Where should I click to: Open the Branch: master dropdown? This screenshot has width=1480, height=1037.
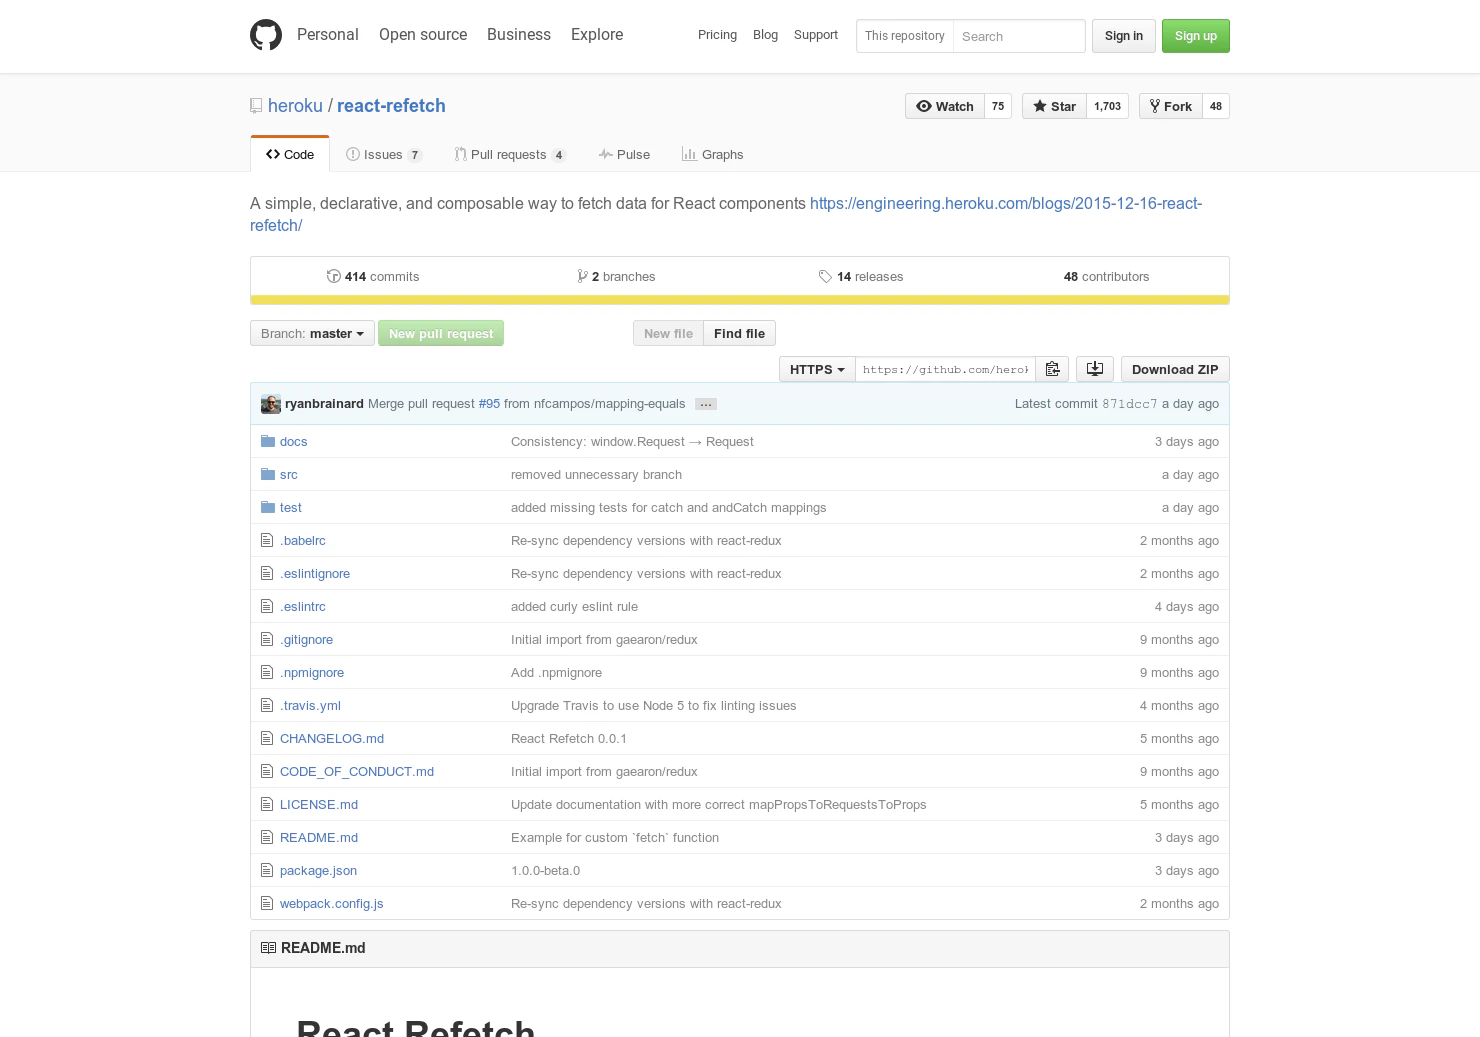click(312, 333)
